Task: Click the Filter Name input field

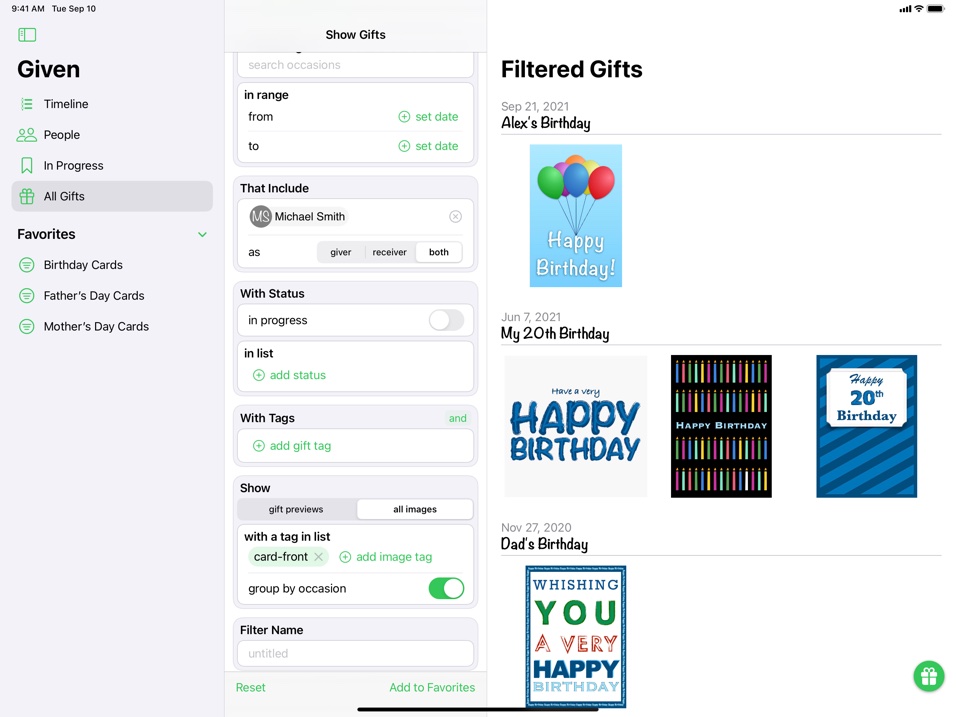Action: 355,654
